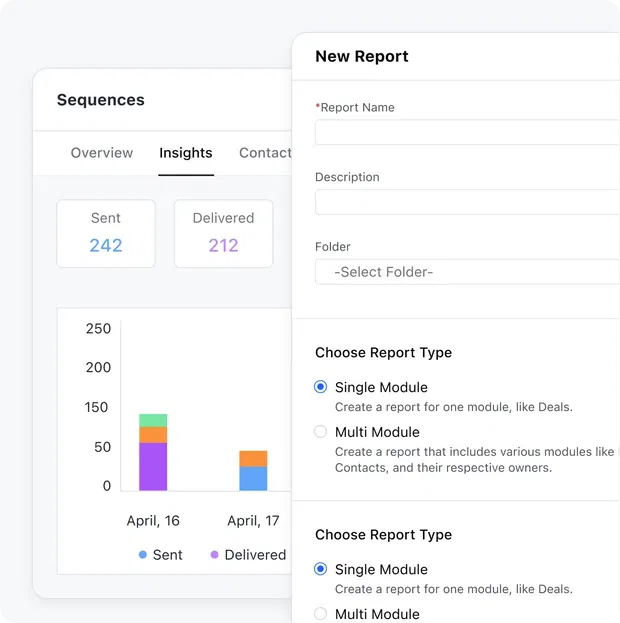This screenshot has height=623, width=620.
Task: Click the Report Name input field
Action: pos(467,133)
